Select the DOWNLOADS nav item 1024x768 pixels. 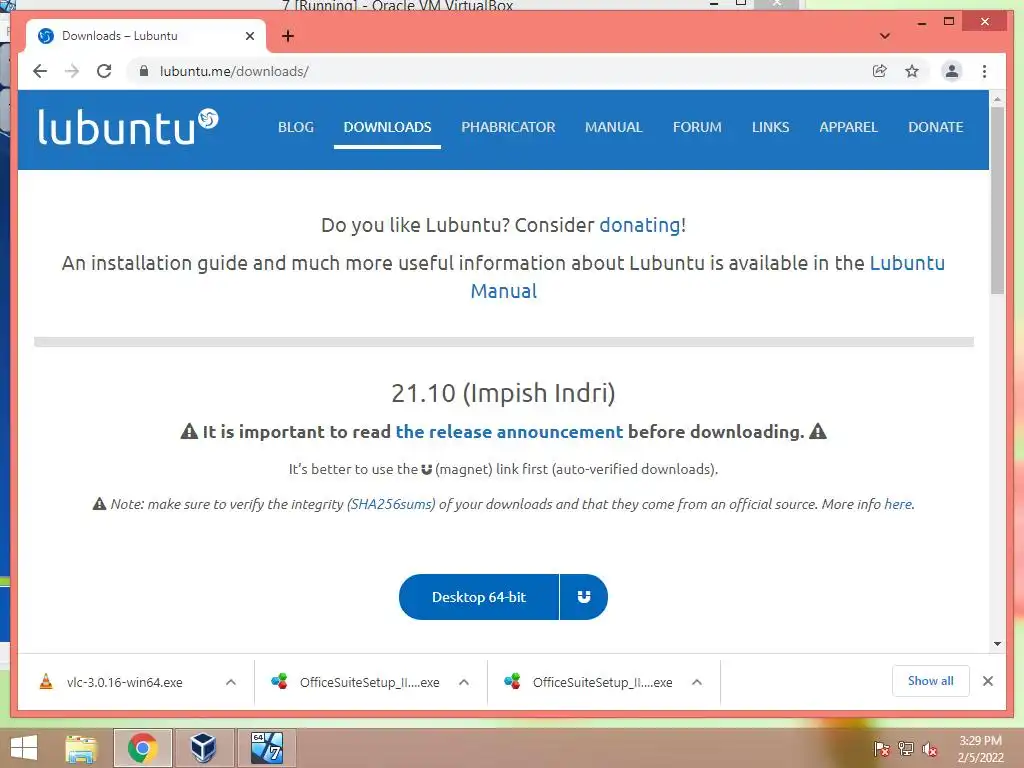[x=387, y=127]
